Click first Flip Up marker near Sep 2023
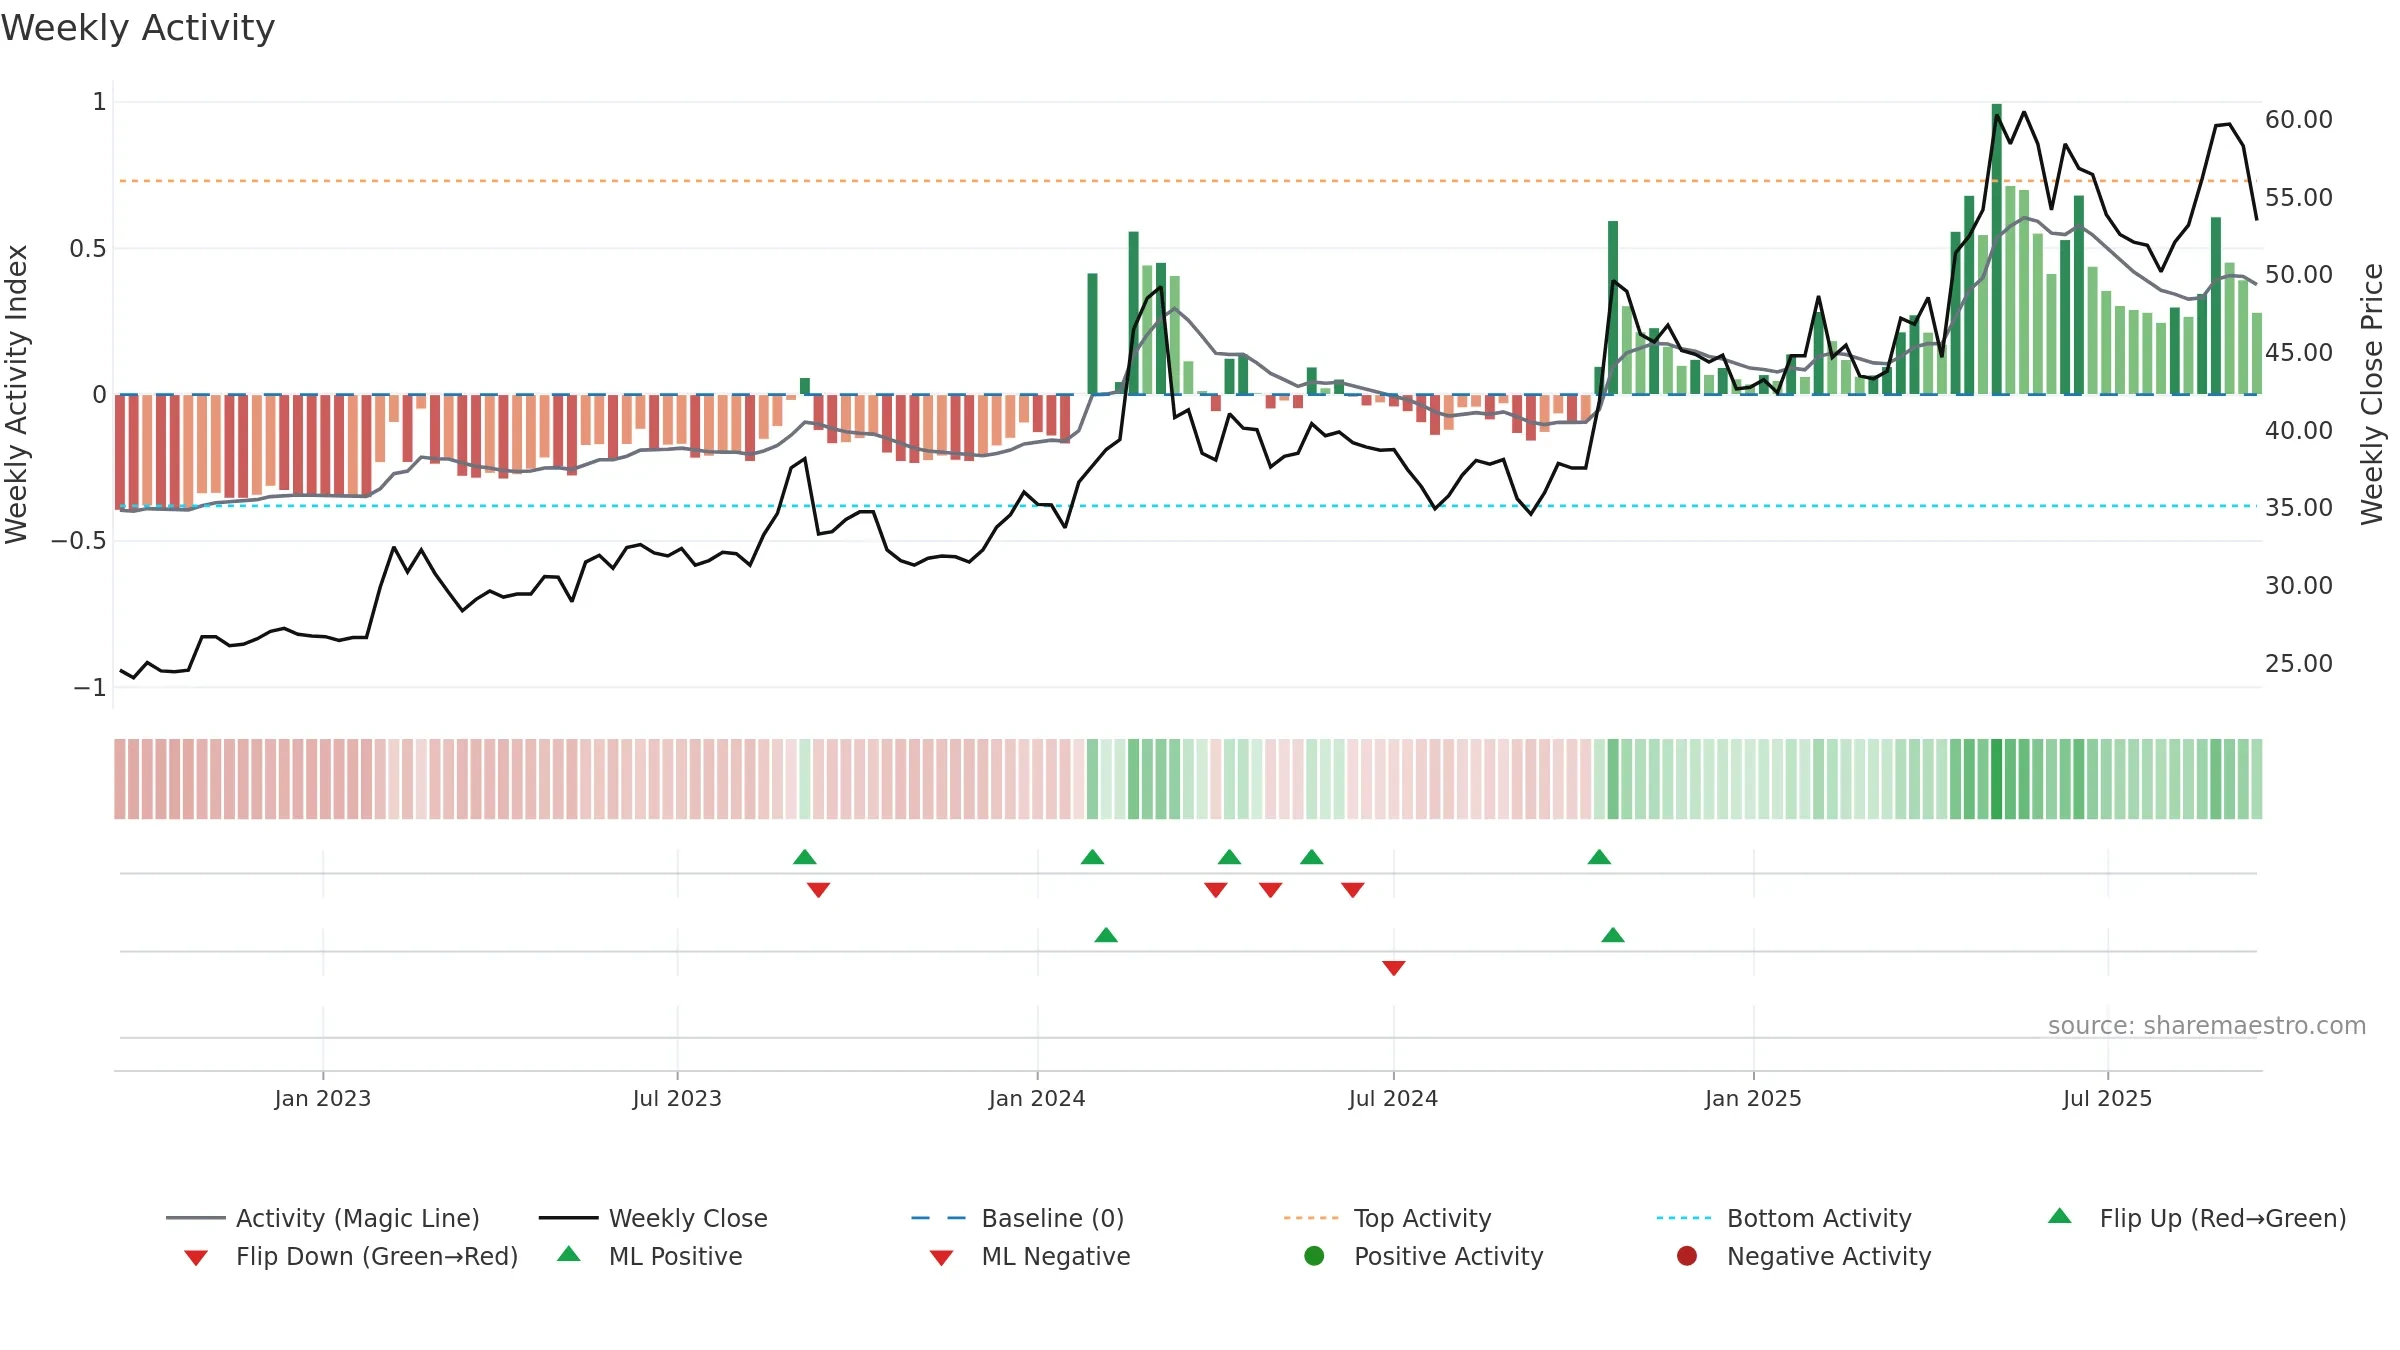This screenshot has width=2400, height=1350. click(805, 857)
